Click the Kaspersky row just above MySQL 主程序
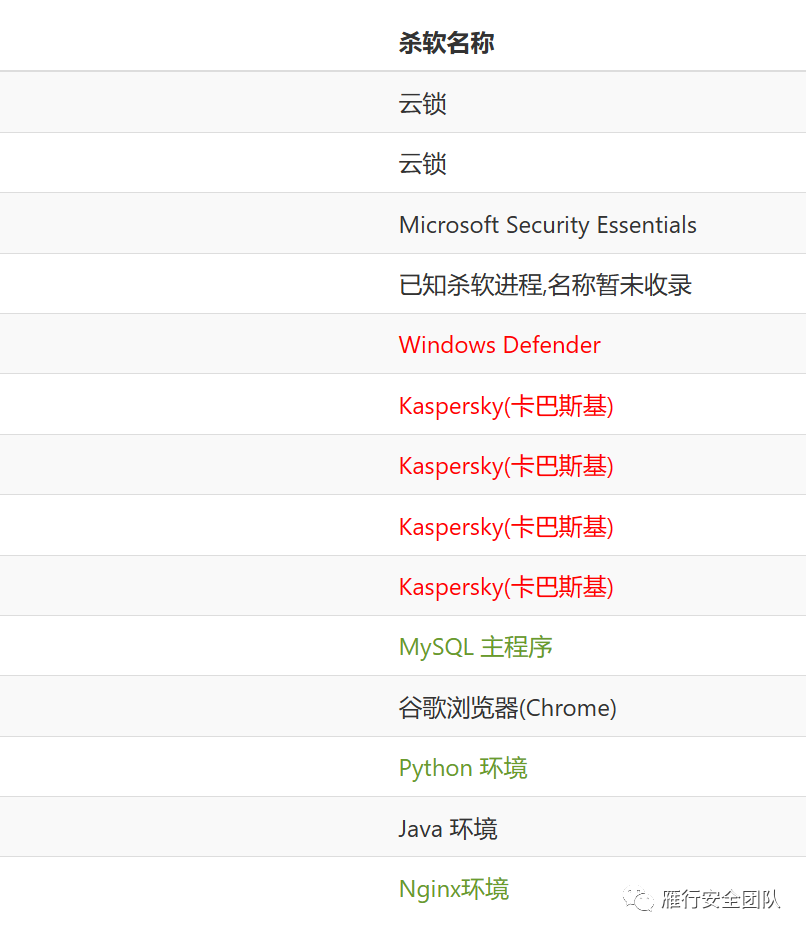 (x=403, y=586)
